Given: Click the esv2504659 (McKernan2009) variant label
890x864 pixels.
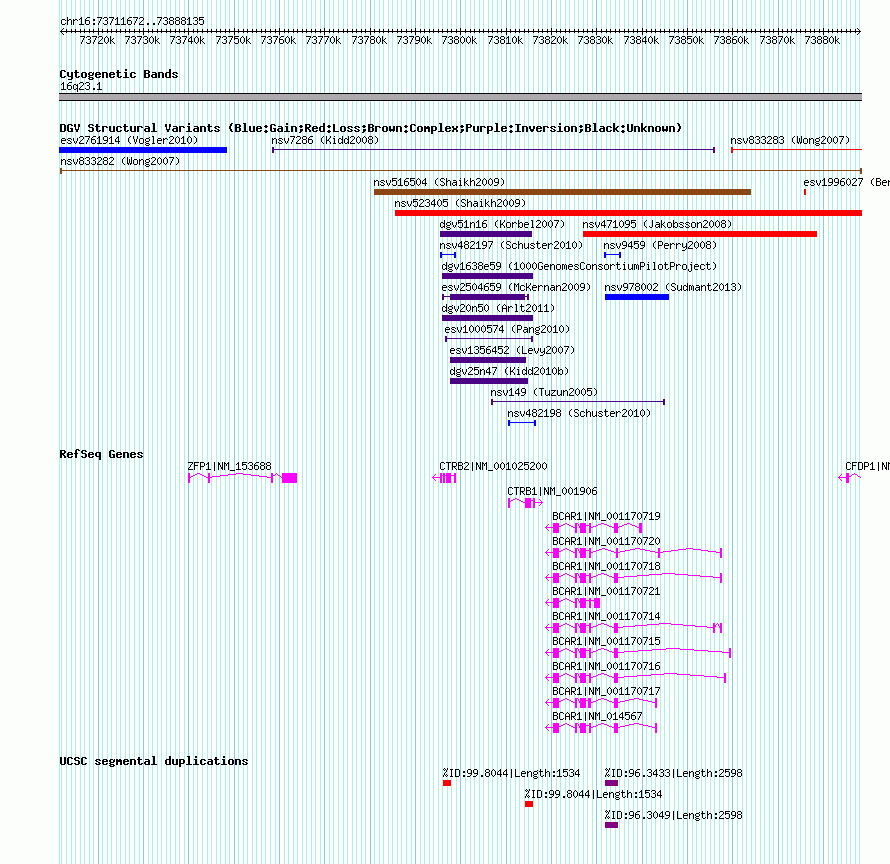Looking at the screenshot, I should pyautogui.click(x=516, y=287).
